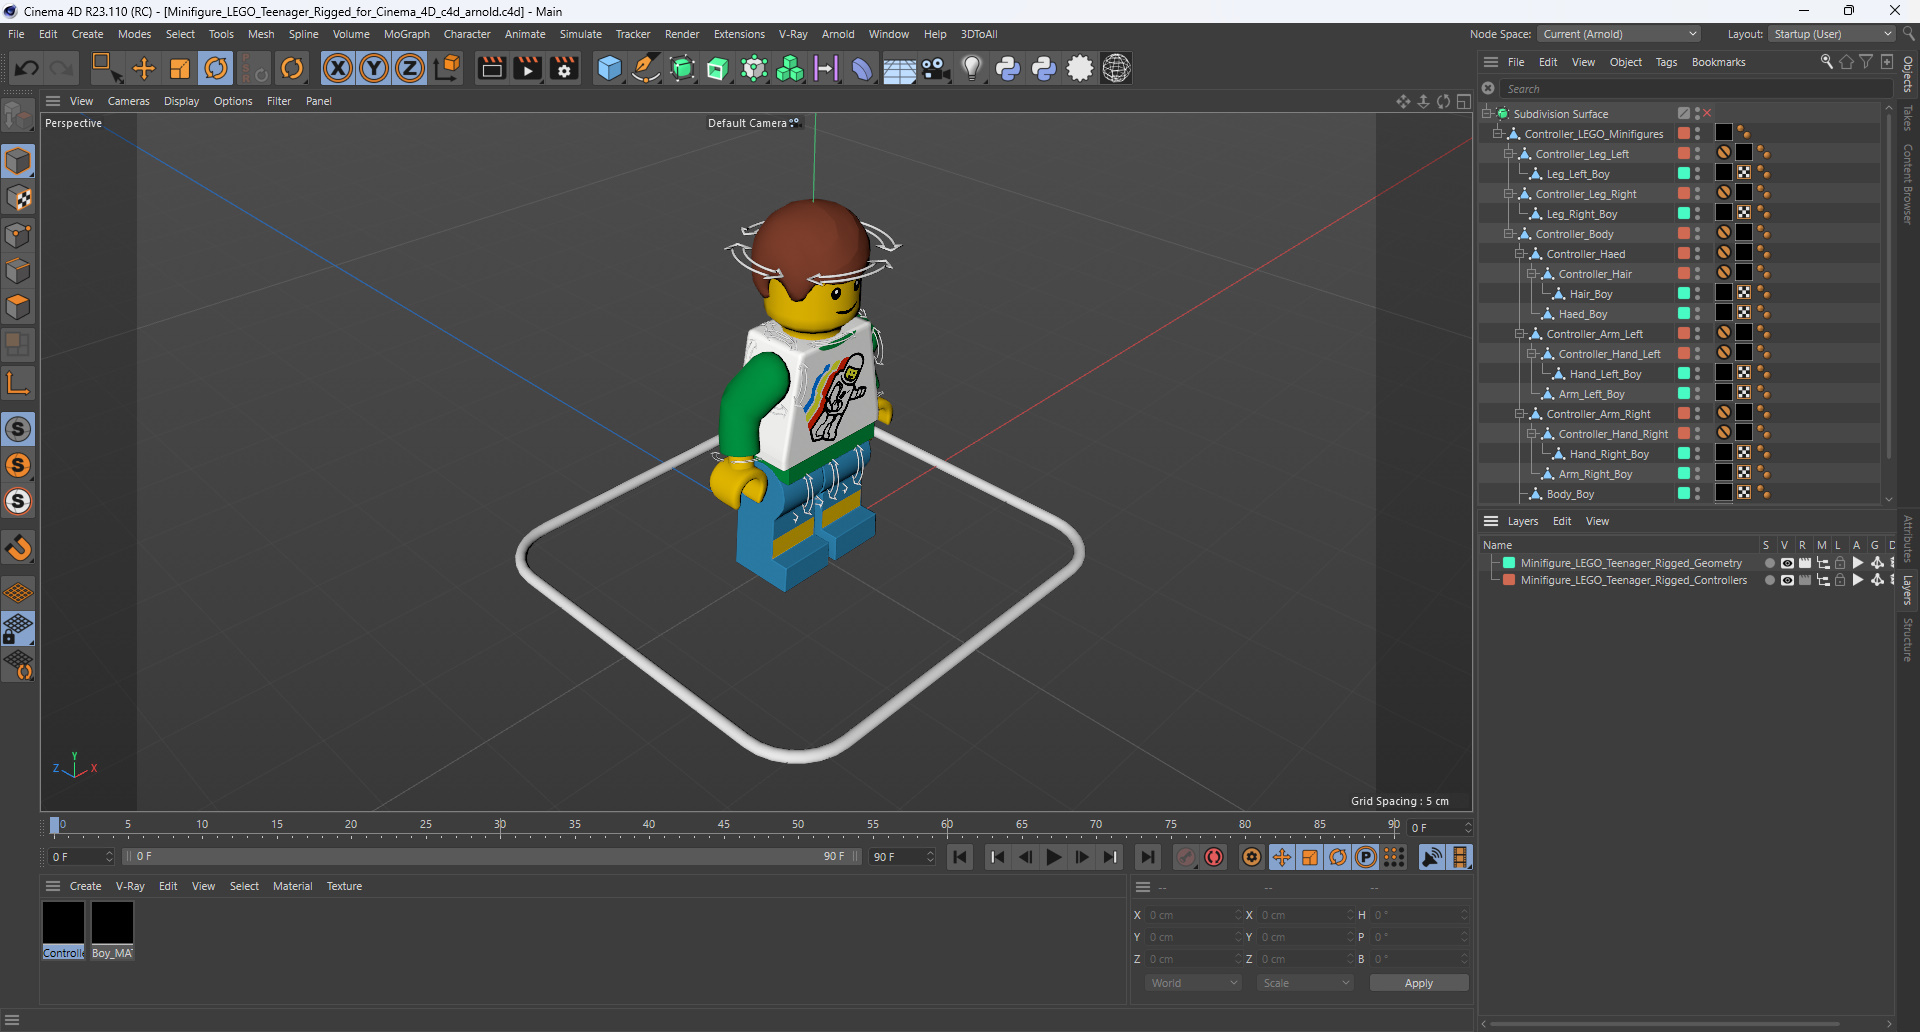Collapse Subdivision Surface tree node
This screenshot has width=1920, height=1032.
click(1486, 114)
